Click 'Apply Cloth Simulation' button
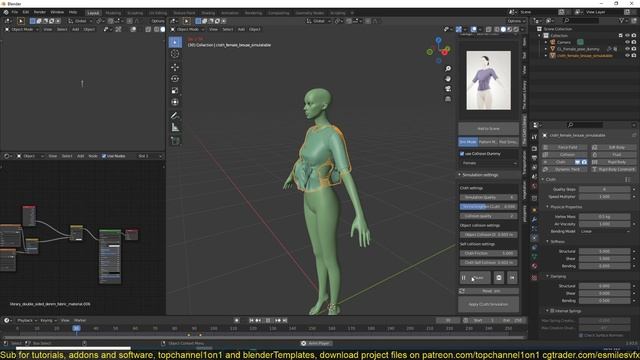This screenshot has height=360, width=640. tap(489, 304)
